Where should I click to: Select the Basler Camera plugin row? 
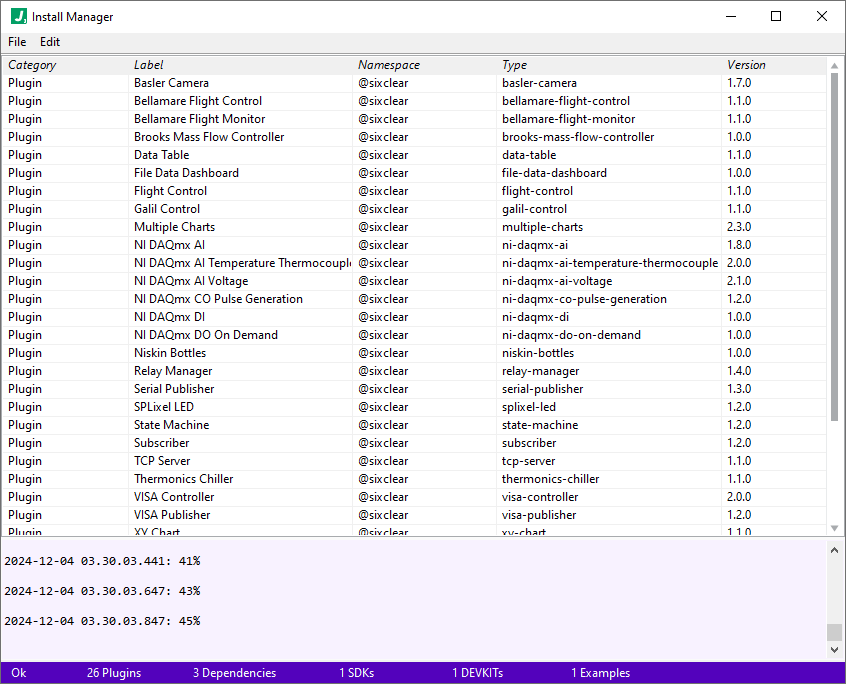click(x=300, y=82)
